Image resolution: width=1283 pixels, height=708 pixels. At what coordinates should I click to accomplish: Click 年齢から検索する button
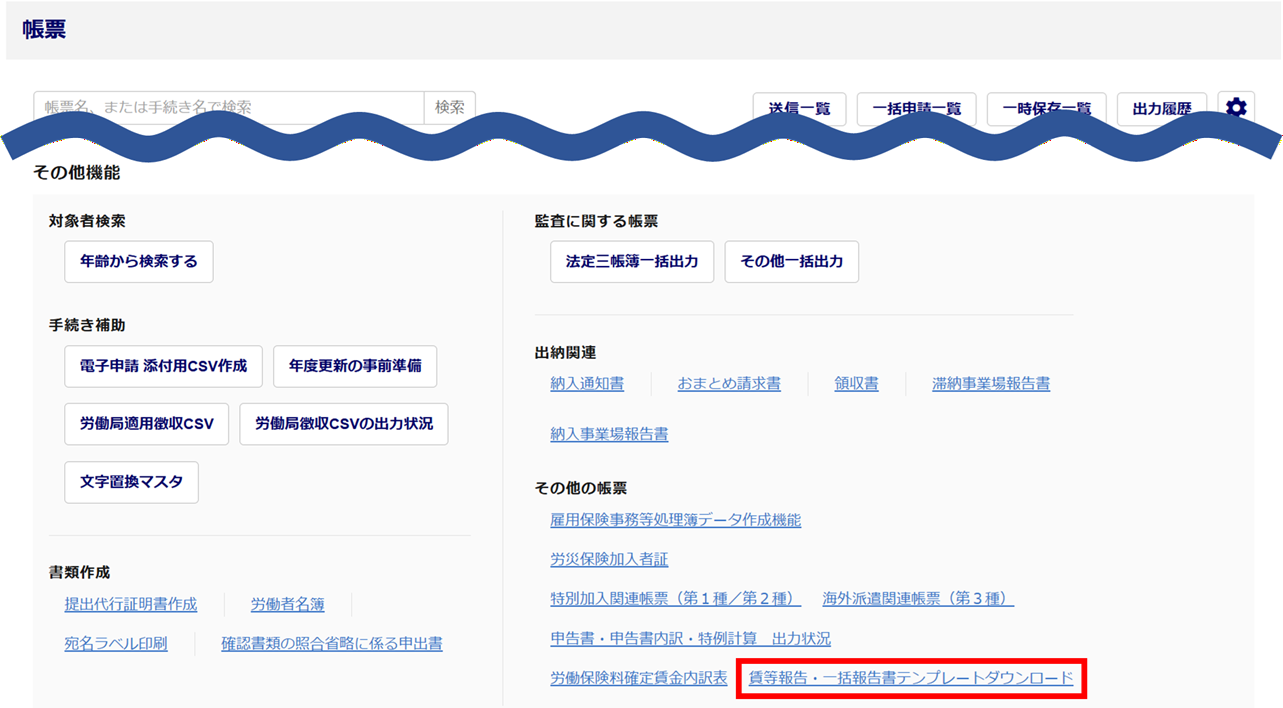(x=139, y=262)
